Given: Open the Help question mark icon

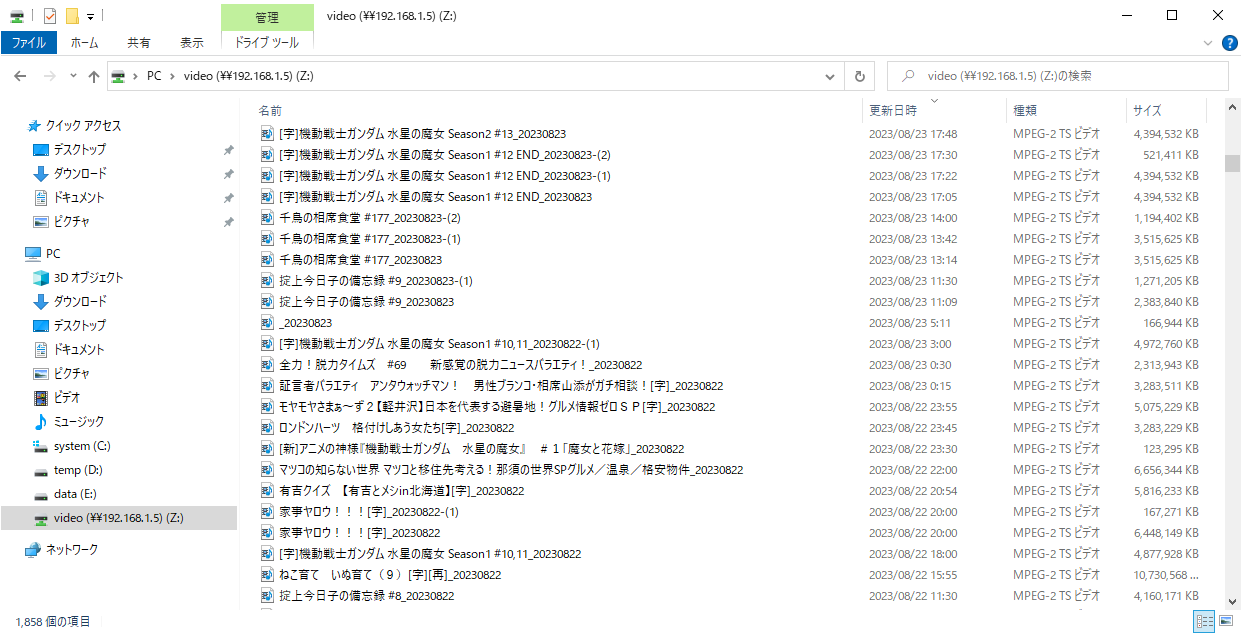Looking at the screenshot, I should [x=1231, y=42].
